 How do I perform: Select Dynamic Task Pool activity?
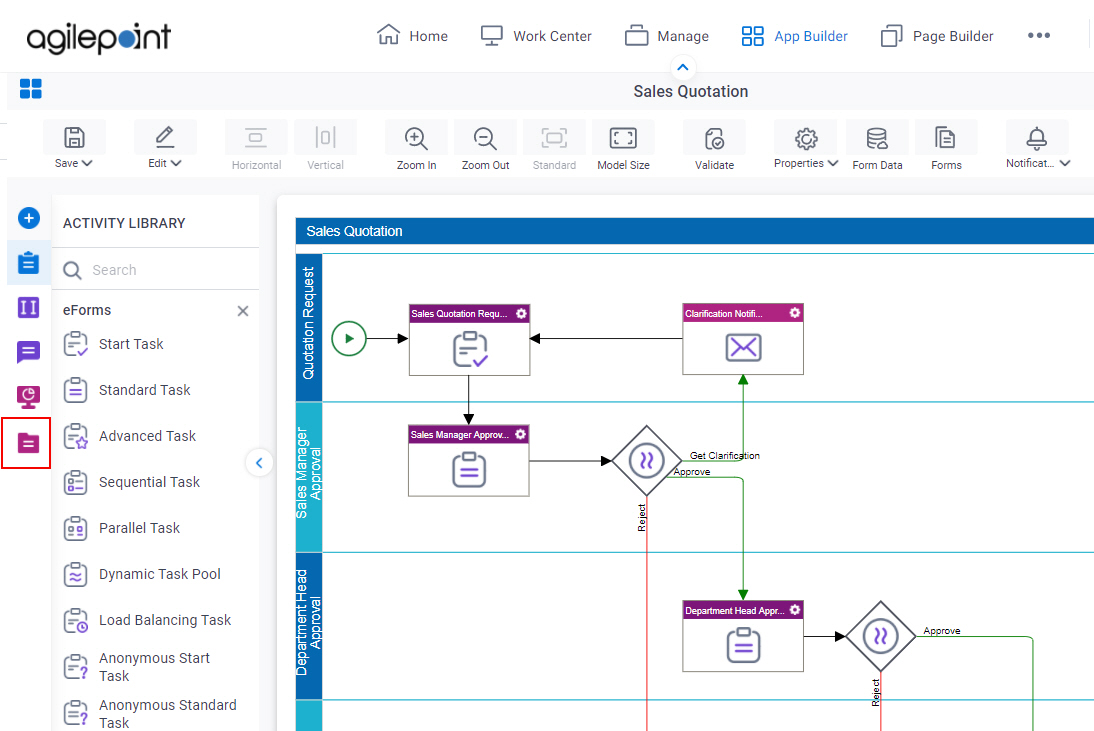pos(142,574)
